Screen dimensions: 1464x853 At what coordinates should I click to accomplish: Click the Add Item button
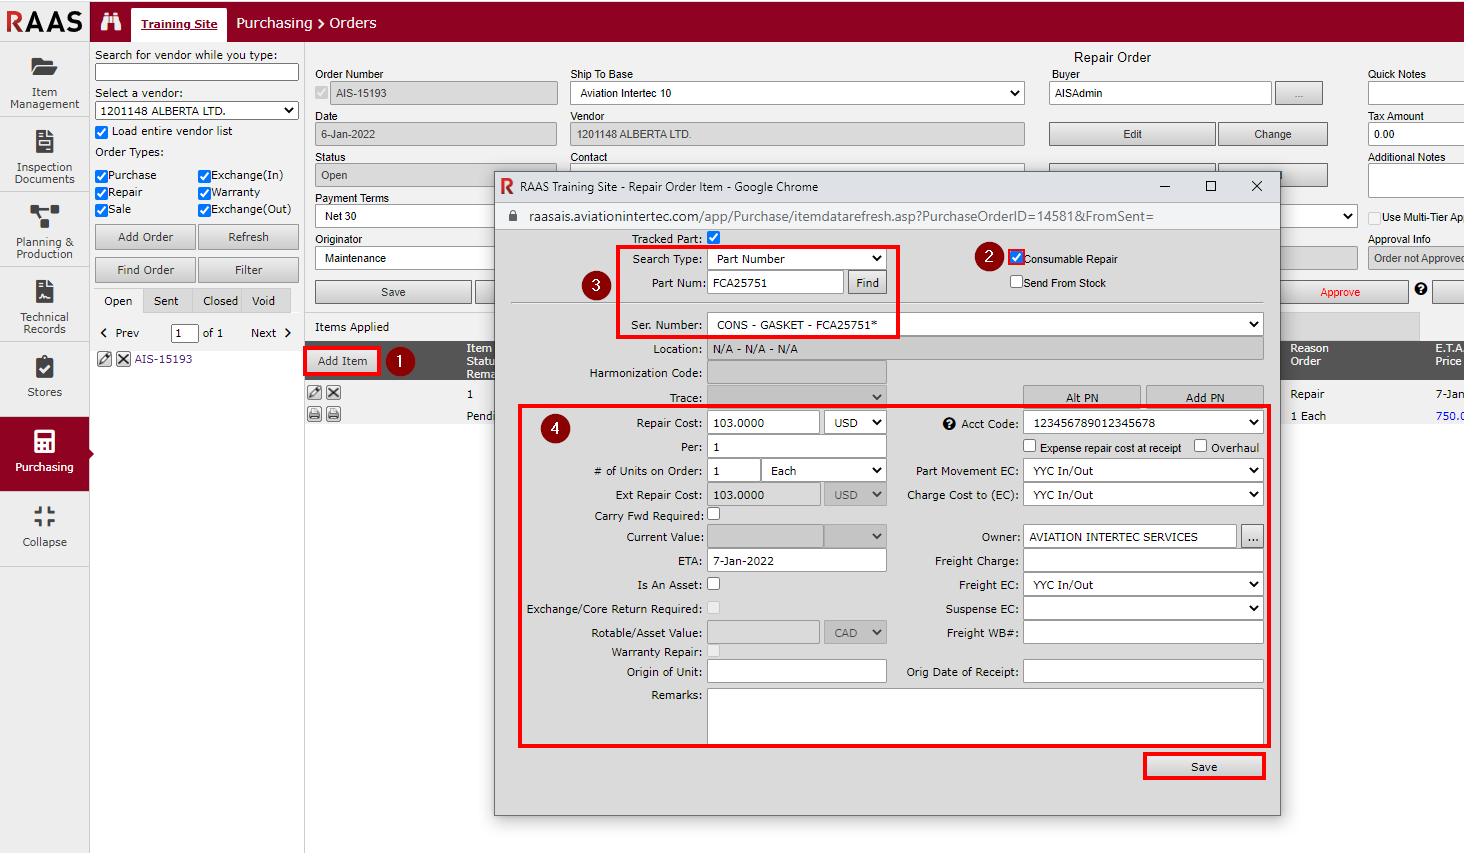tap(342, 361)
